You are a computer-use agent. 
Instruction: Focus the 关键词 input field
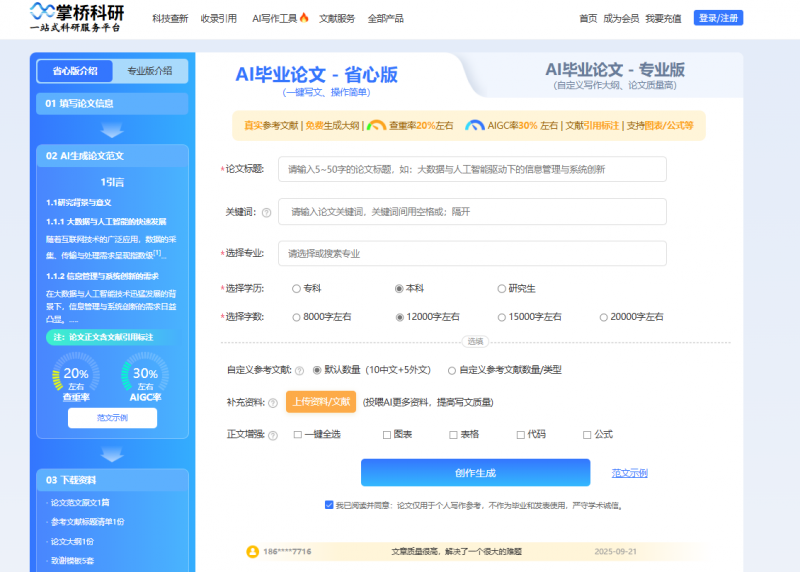pyautogui.click(x=472, y=212)
